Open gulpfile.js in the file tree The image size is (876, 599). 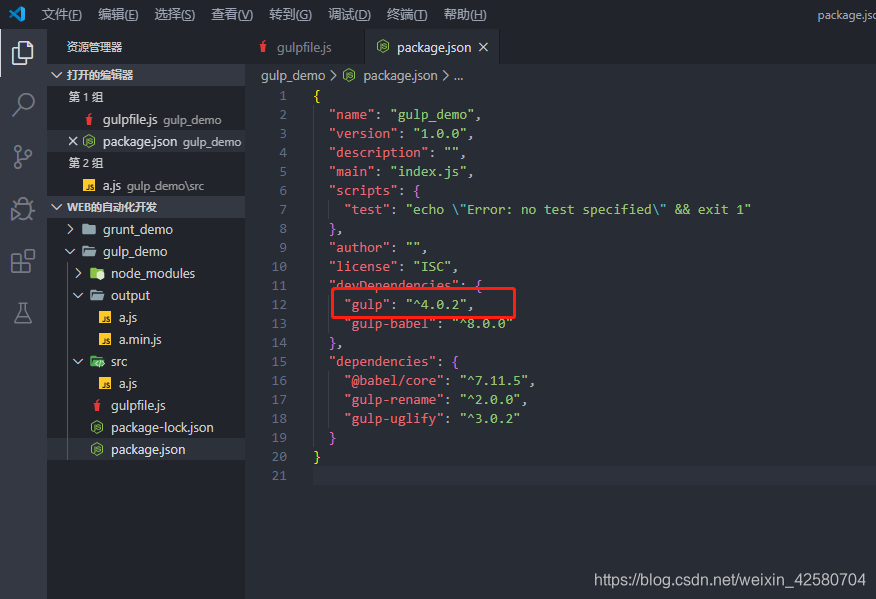(146, 406)
